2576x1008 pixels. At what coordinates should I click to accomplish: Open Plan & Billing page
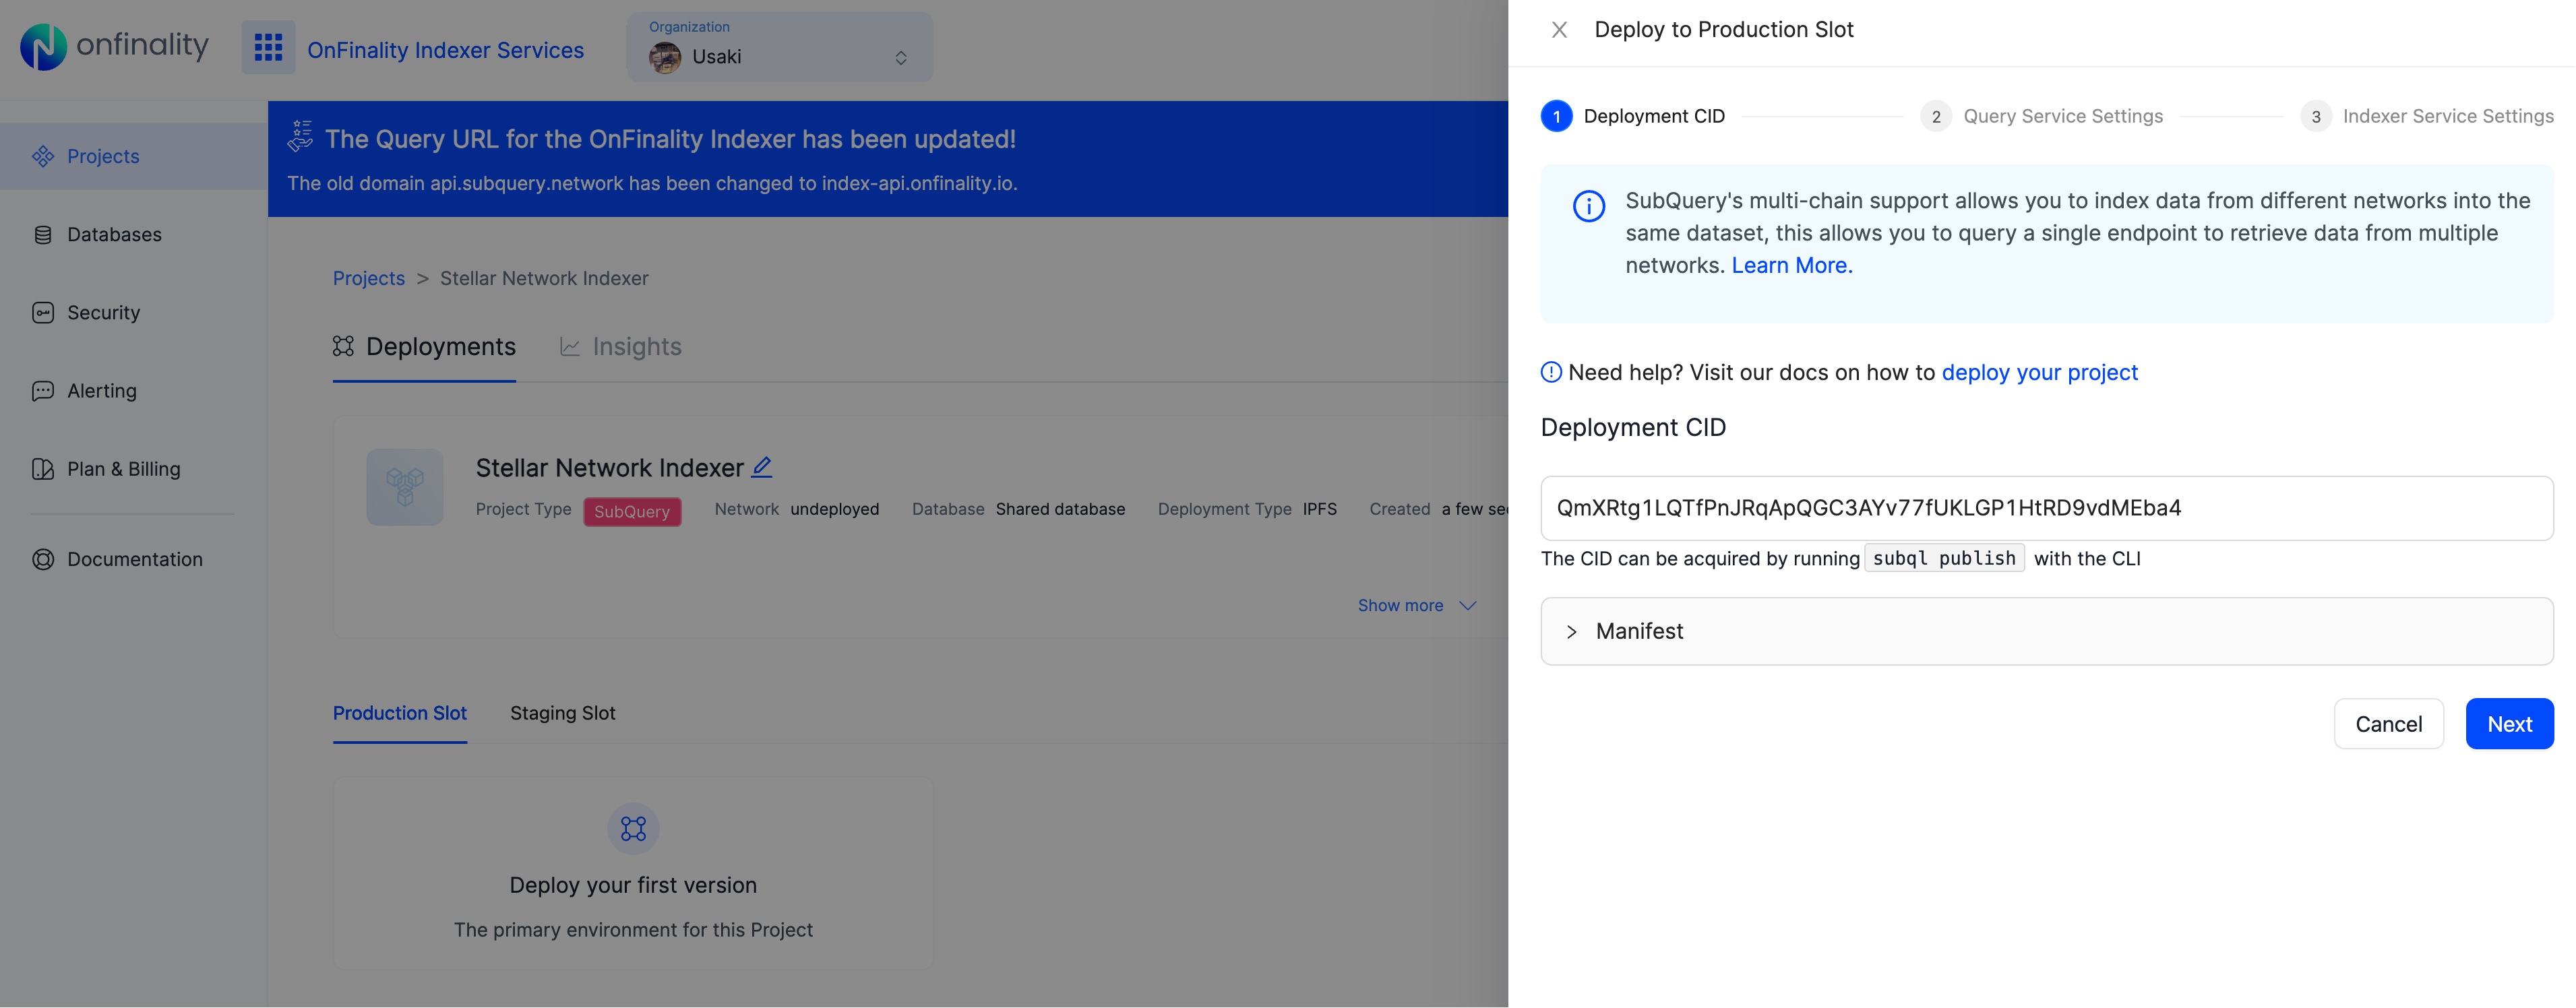pos(123,469)
